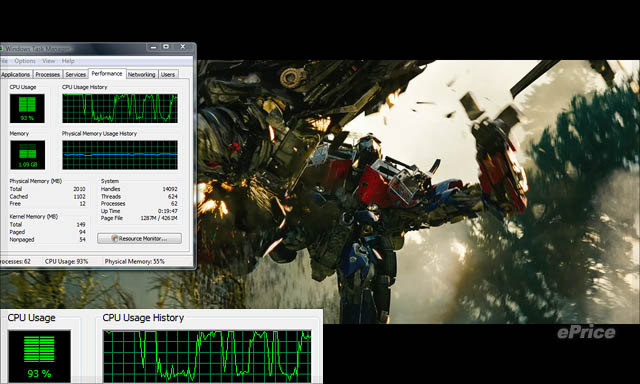This screenshot has width=640, height=384.
Task: Close the Windows Task Manager window
Action: tap(182, 47)
